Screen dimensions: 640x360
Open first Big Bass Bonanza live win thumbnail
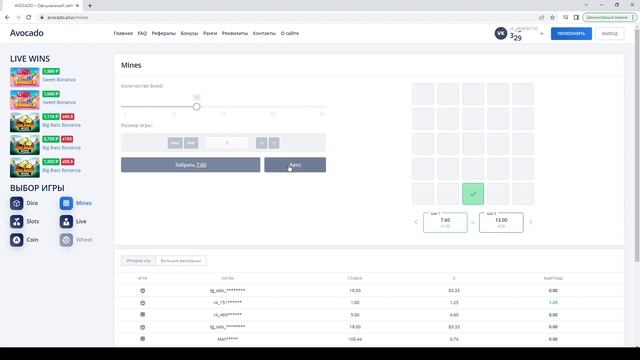[x=25, y=122]
